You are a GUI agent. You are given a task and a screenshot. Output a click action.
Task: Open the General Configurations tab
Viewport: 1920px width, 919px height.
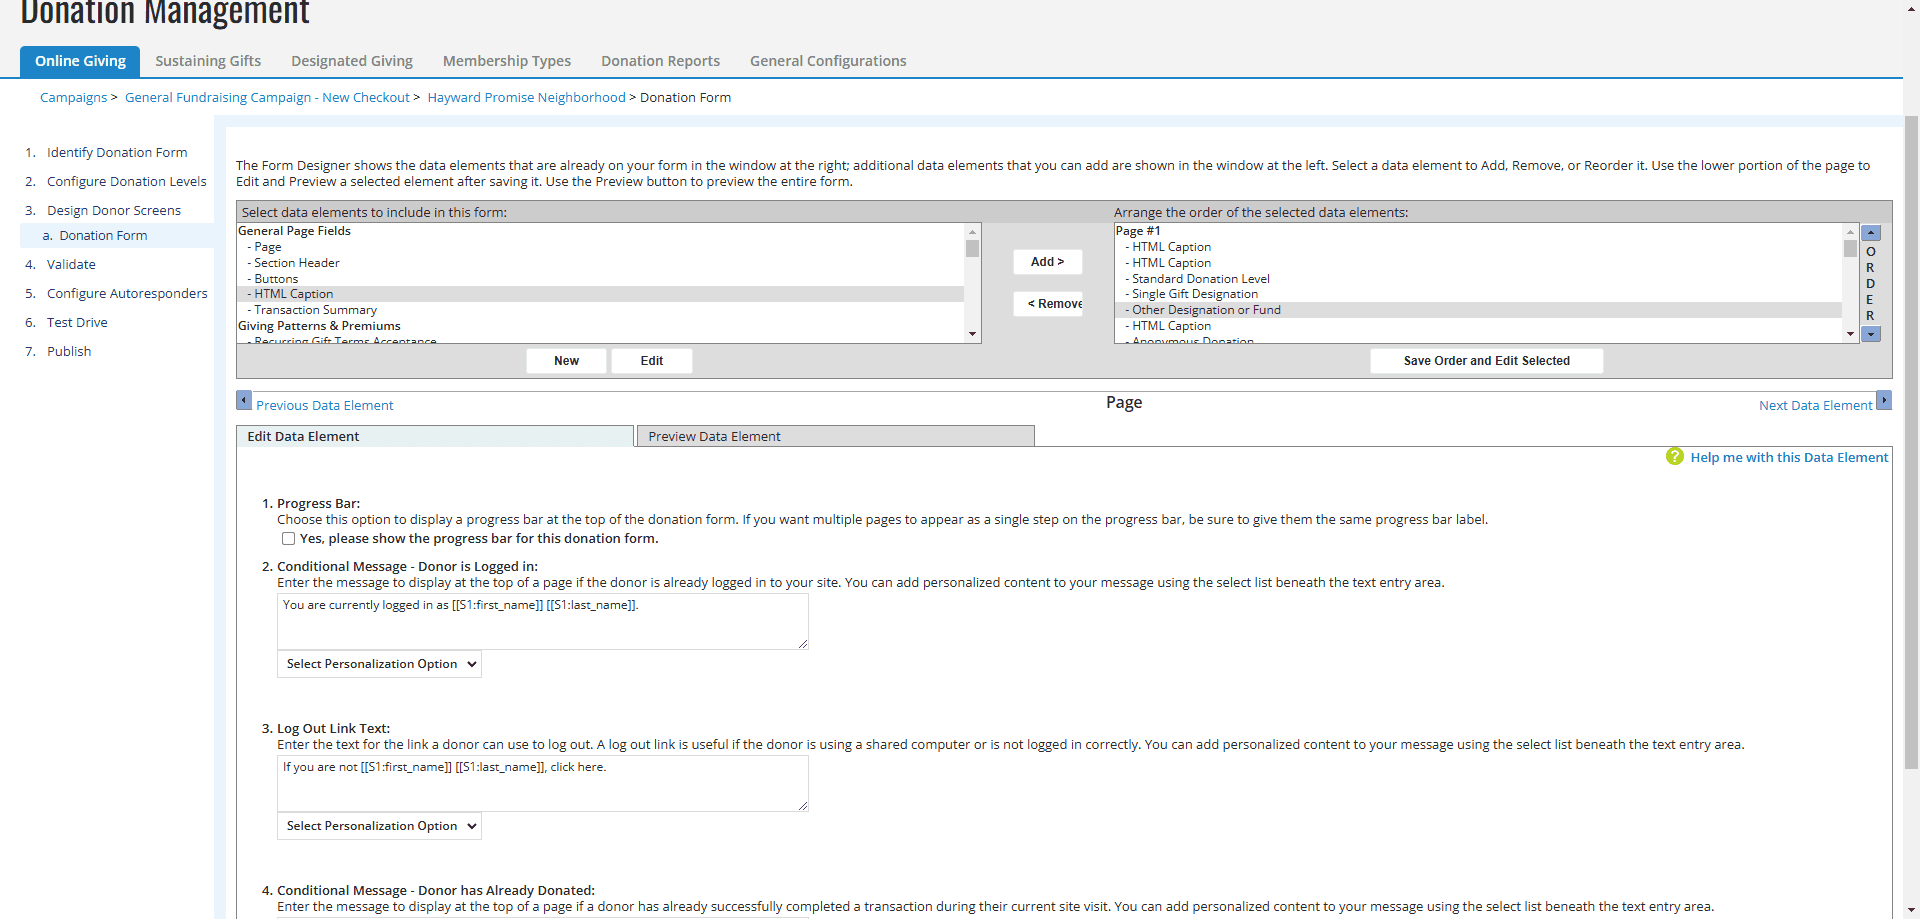pyautogui.click(x=828, y=61)
